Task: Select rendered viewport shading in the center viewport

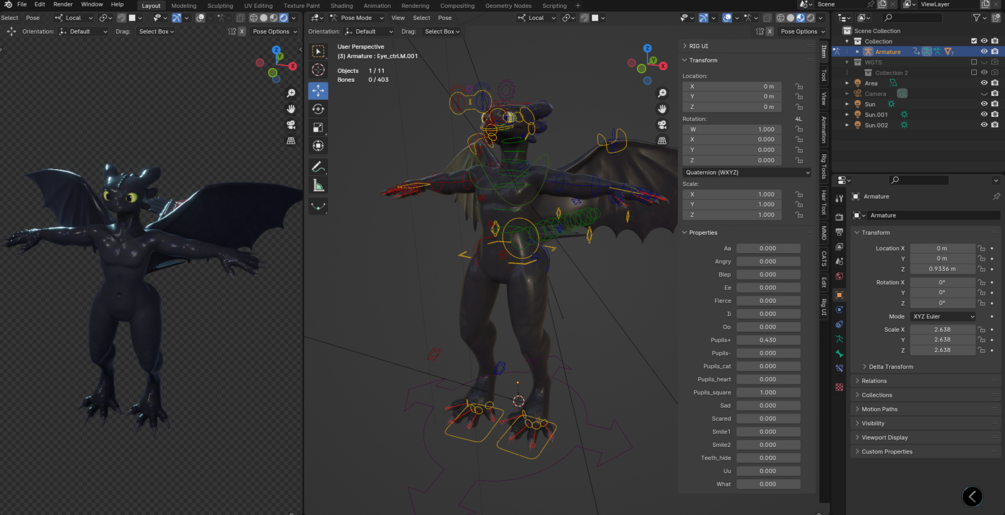Action: [811, 18]
